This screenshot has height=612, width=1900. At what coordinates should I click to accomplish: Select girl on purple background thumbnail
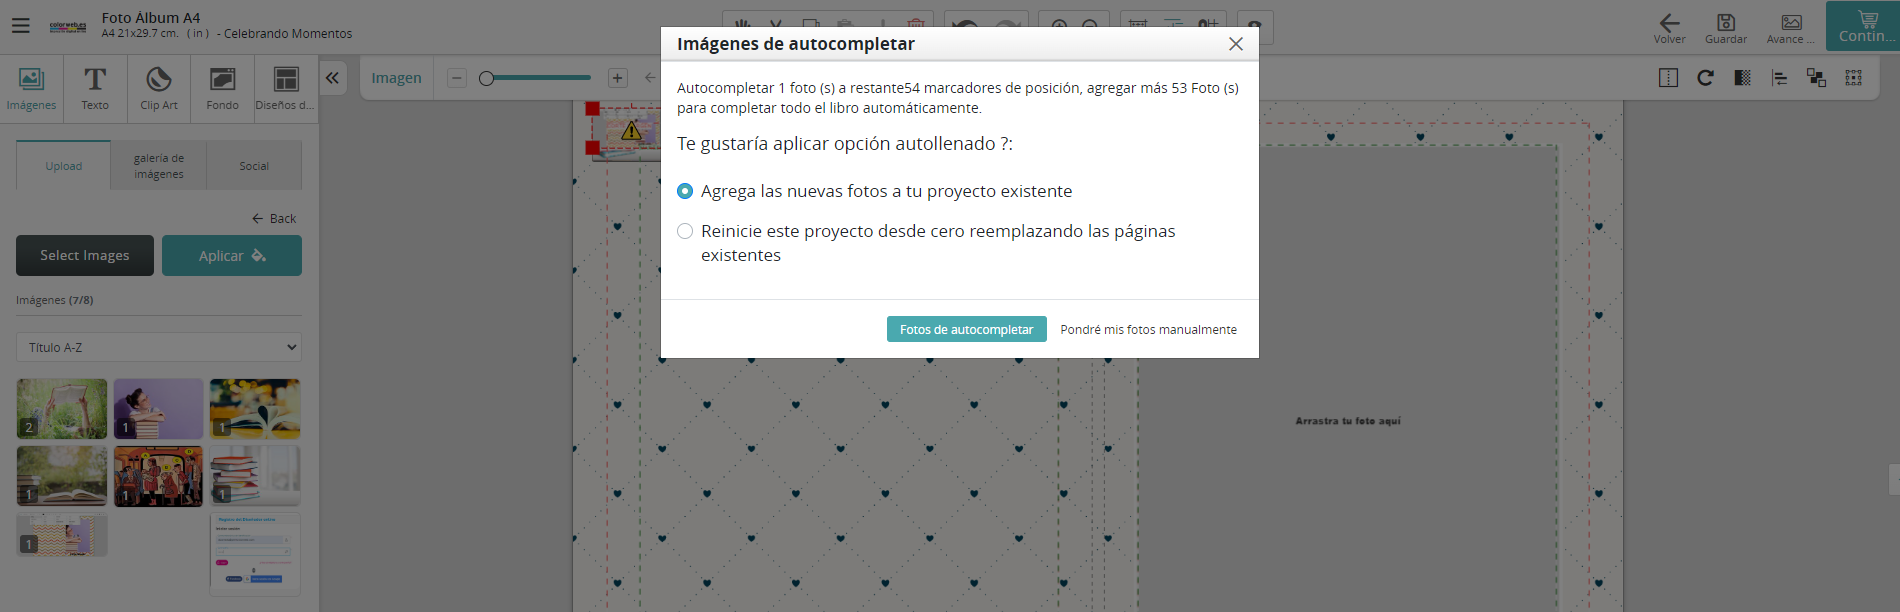pos(158,408)
